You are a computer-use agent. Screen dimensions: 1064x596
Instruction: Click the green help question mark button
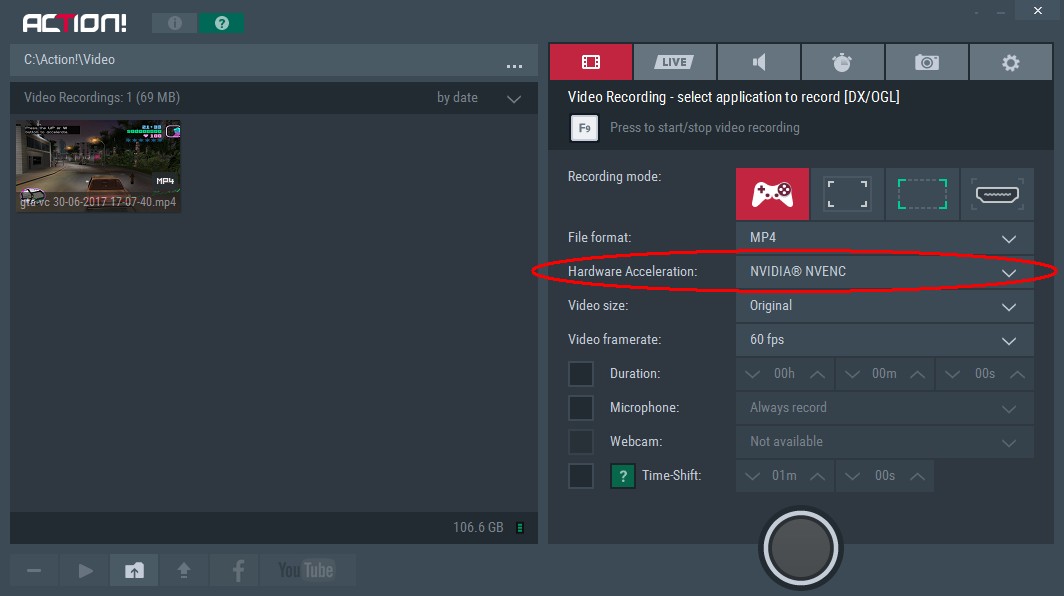(x=221, y=23)
